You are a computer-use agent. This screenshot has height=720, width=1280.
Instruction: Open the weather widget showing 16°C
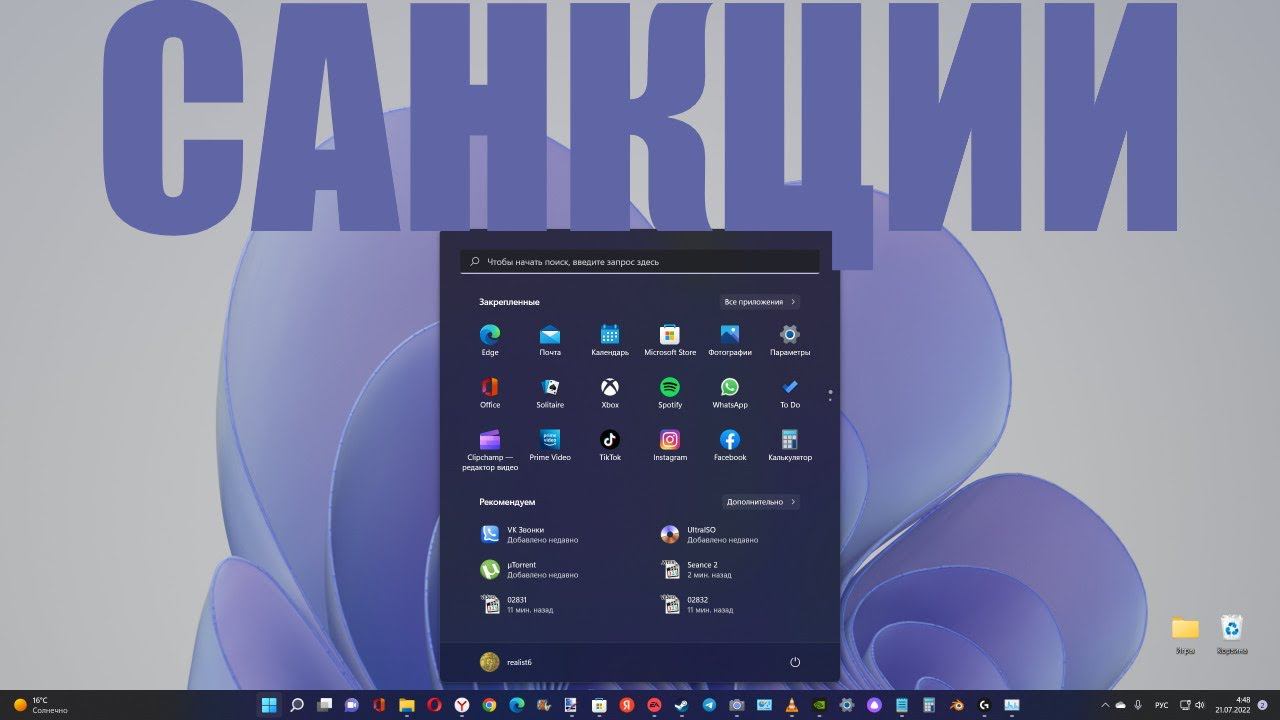(x=40, y=705)
